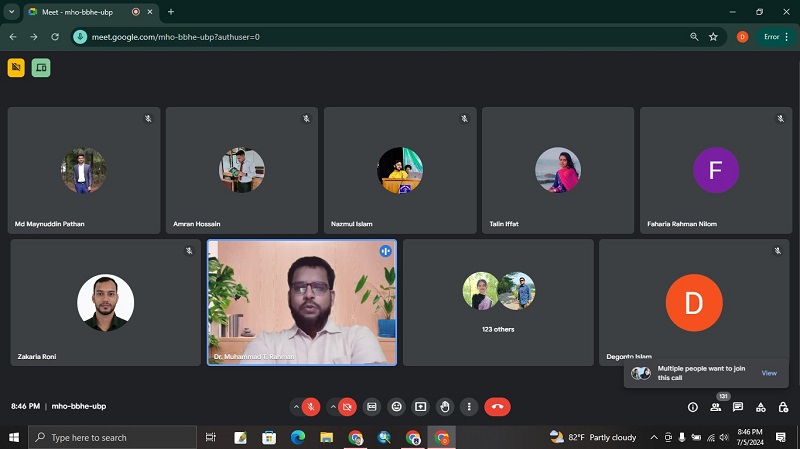Open the zoom magnifier in the address bar
Viewport: 800px width, 449px height.
click(x=694, y=37)
